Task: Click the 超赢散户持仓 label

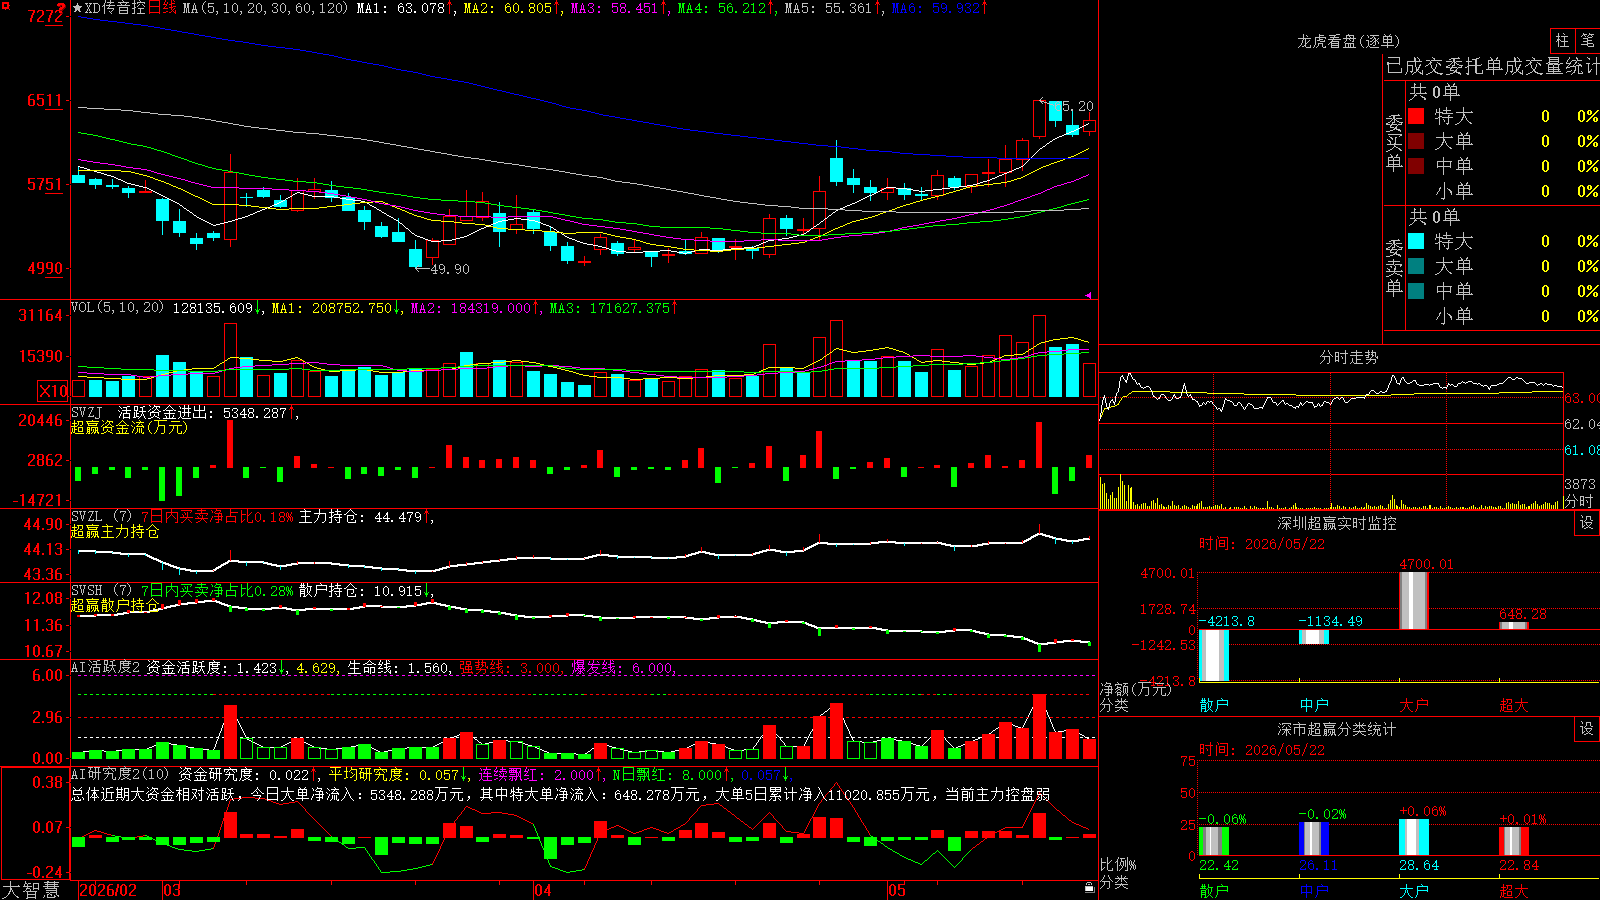Action: (x=115, y=606)
